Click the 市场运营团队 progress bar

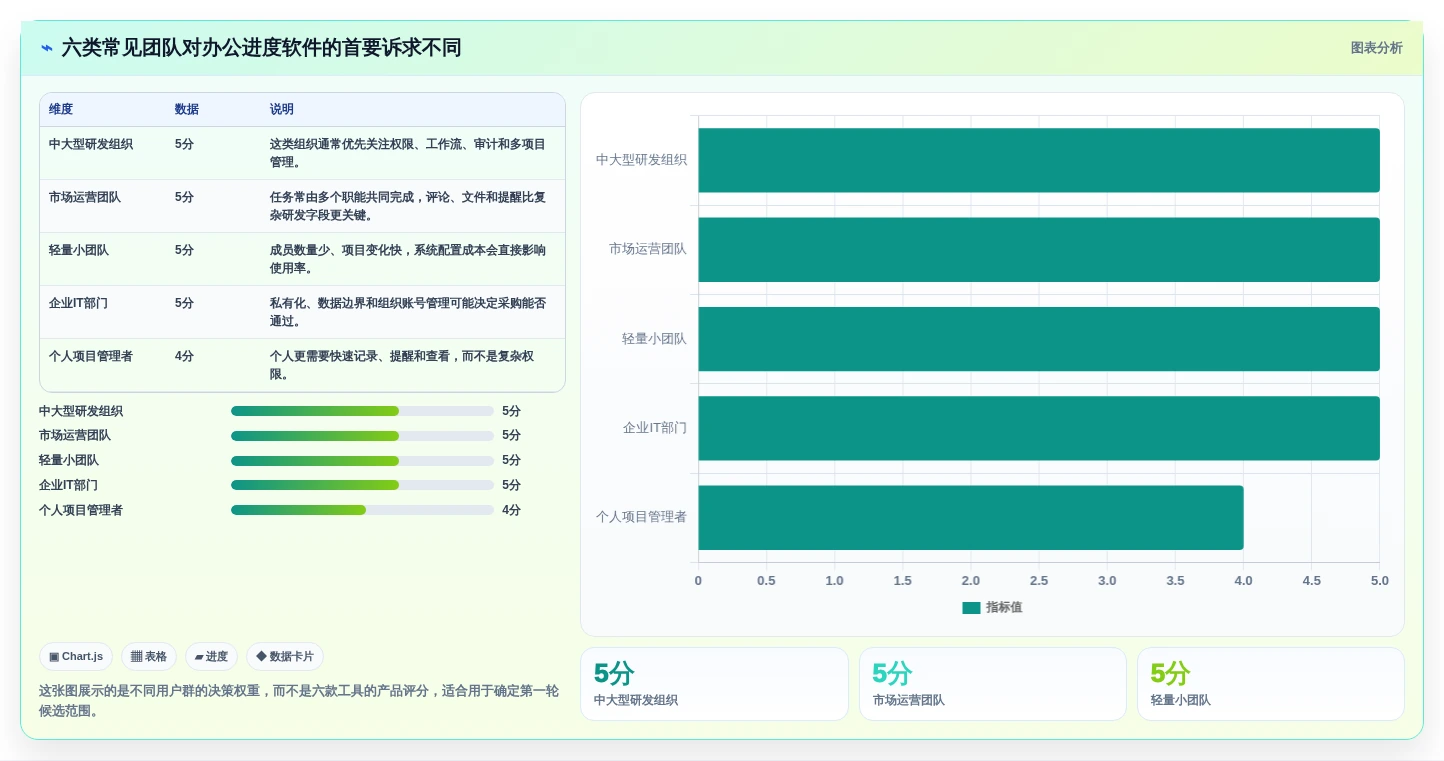click(x=362, y=436)
